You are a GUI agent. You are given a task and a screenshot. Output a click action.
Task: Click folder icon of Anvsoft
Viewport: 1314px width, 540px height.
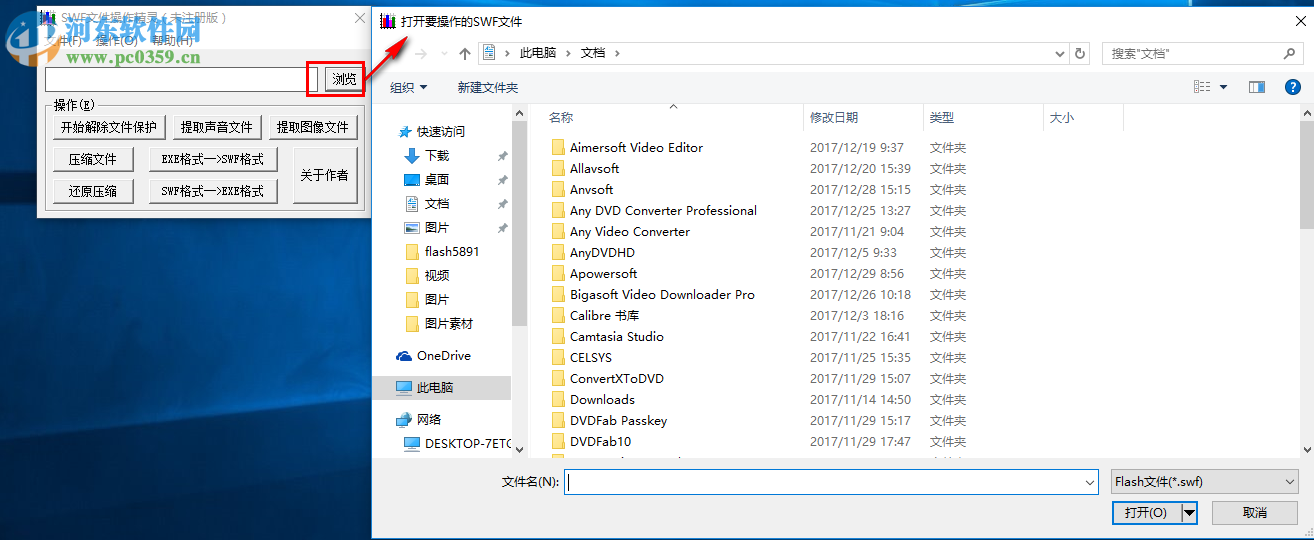(x=559, y=189)
